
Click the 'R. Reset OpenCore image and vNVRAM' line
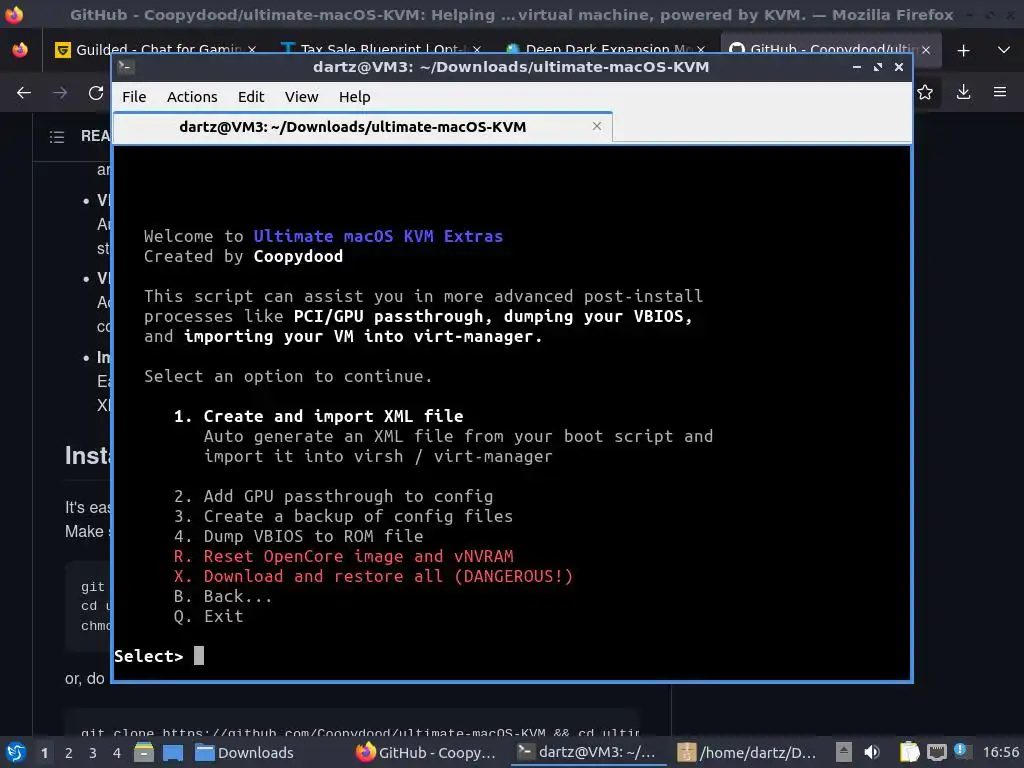344,556
